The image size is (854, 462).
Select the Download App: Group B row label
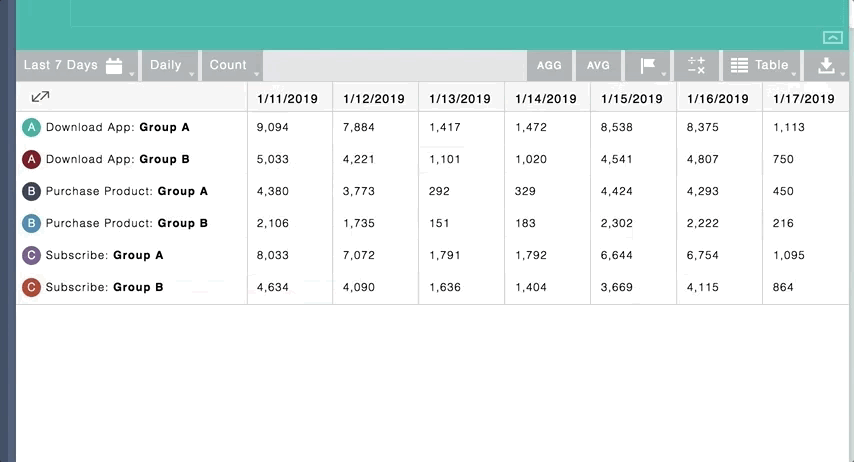pyautogui.click(x=118, y=160)
